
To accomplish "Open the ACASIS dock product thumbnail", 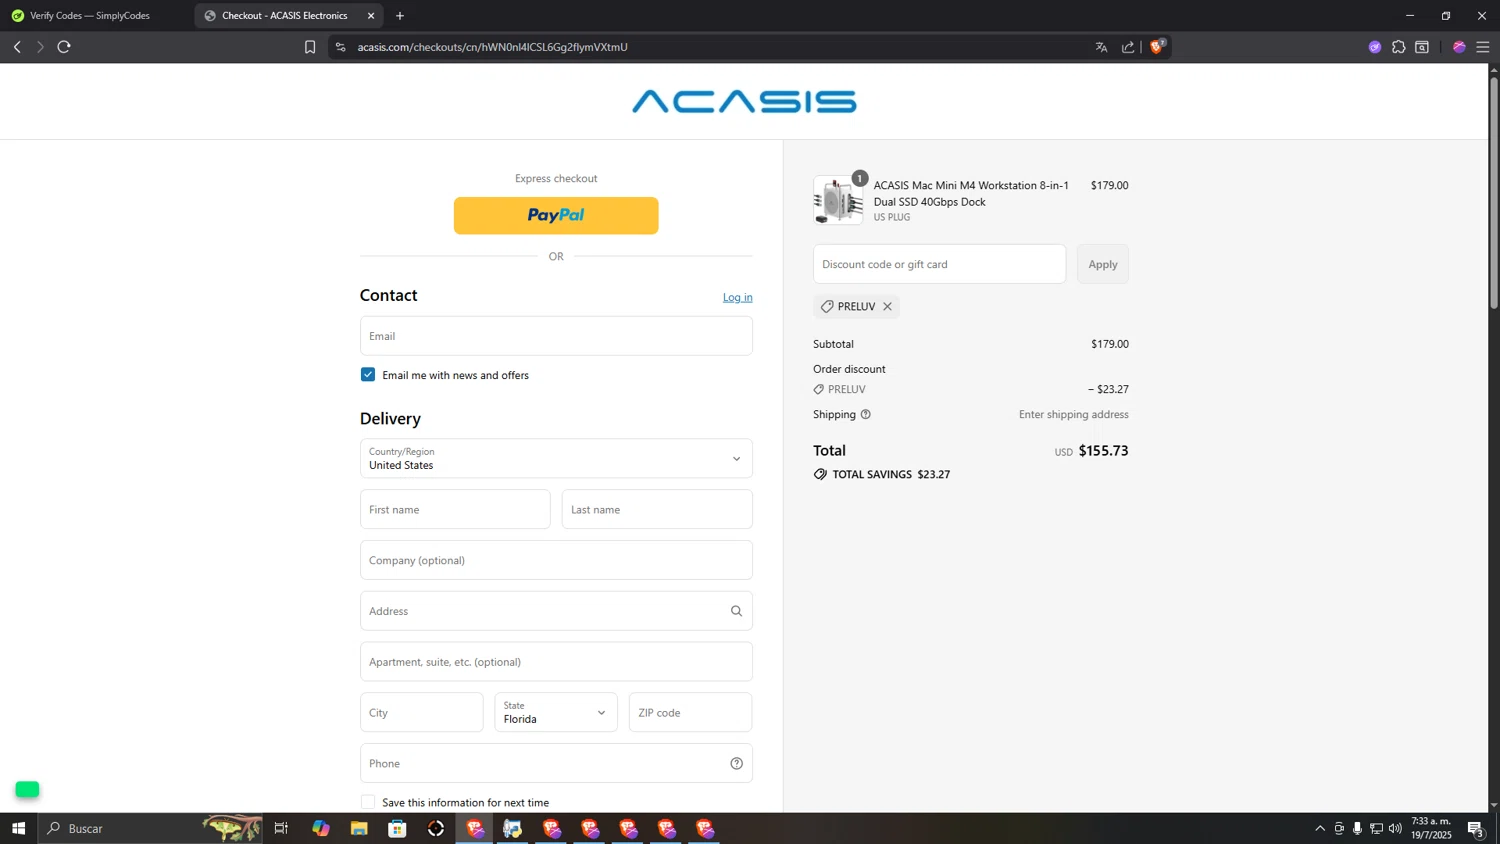I will (x=838, y=200).
